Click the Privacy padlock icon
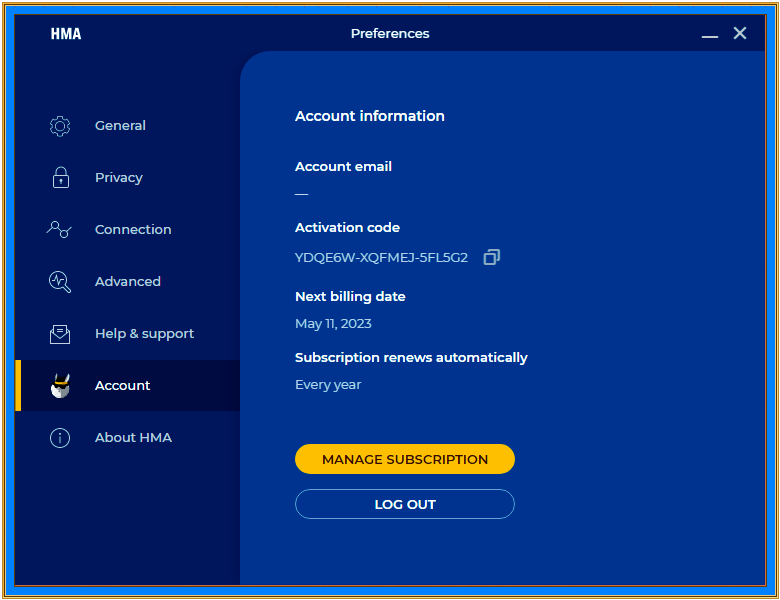This screenshot has height=600, width=780. [x=61, y=178]
